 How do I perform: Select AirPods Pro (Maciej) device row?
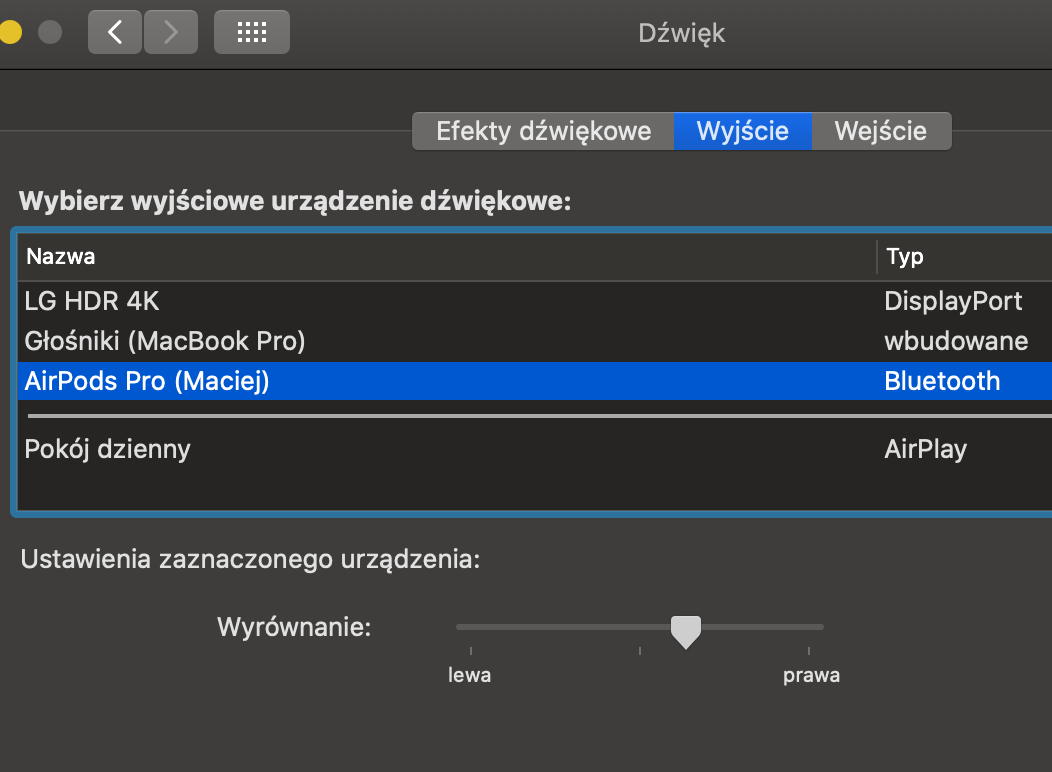click(x=147, y=381)
